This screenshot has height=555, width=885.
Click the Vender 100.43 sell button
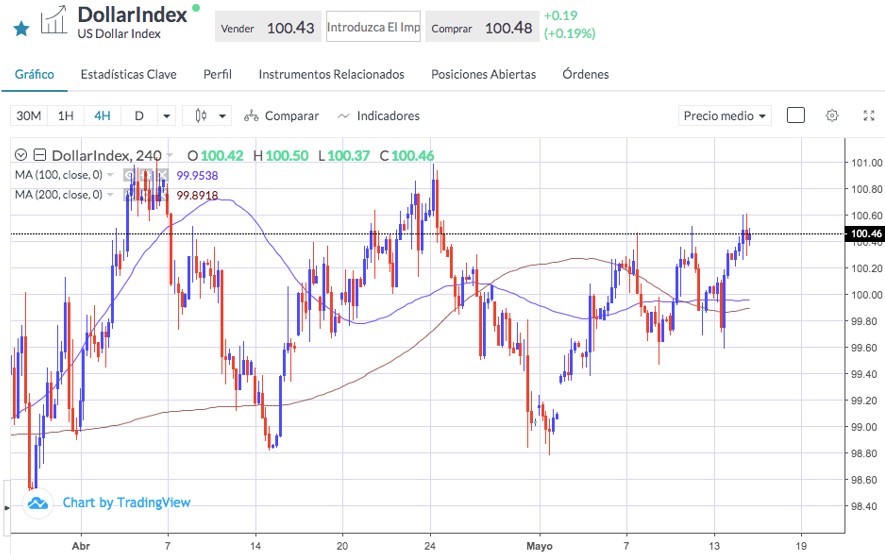268,27
